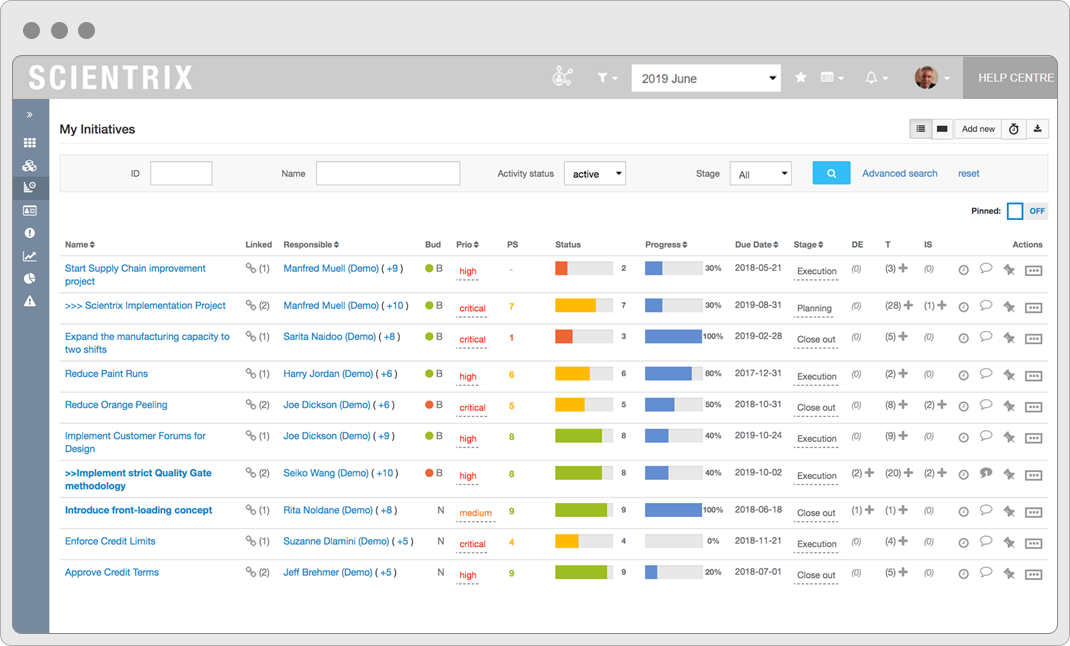Viewport: 1070px width, 646px height.
Task: Add a DE item to Introduce front-loading concept
Action: (869, 510)
